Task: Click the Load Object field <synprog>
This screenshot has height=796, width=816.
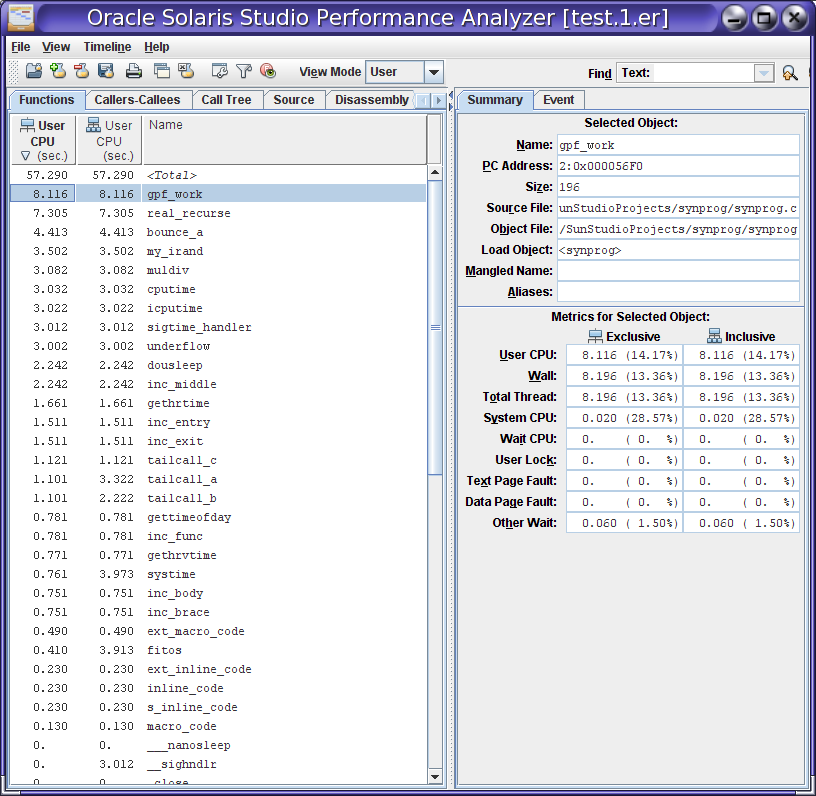Action: [678, 250]
